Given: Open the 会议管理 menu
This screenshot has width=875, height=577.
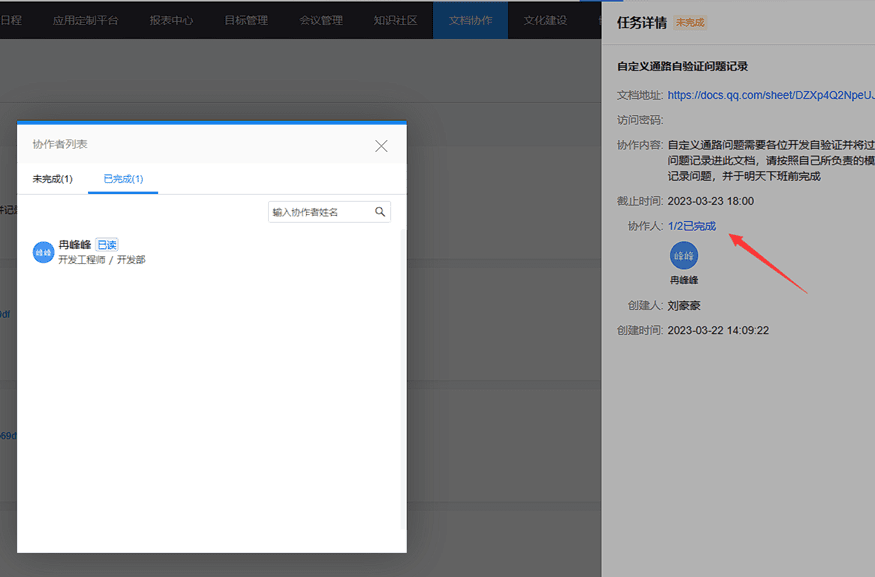Looking at the screenshot, I should click(321, 21).
